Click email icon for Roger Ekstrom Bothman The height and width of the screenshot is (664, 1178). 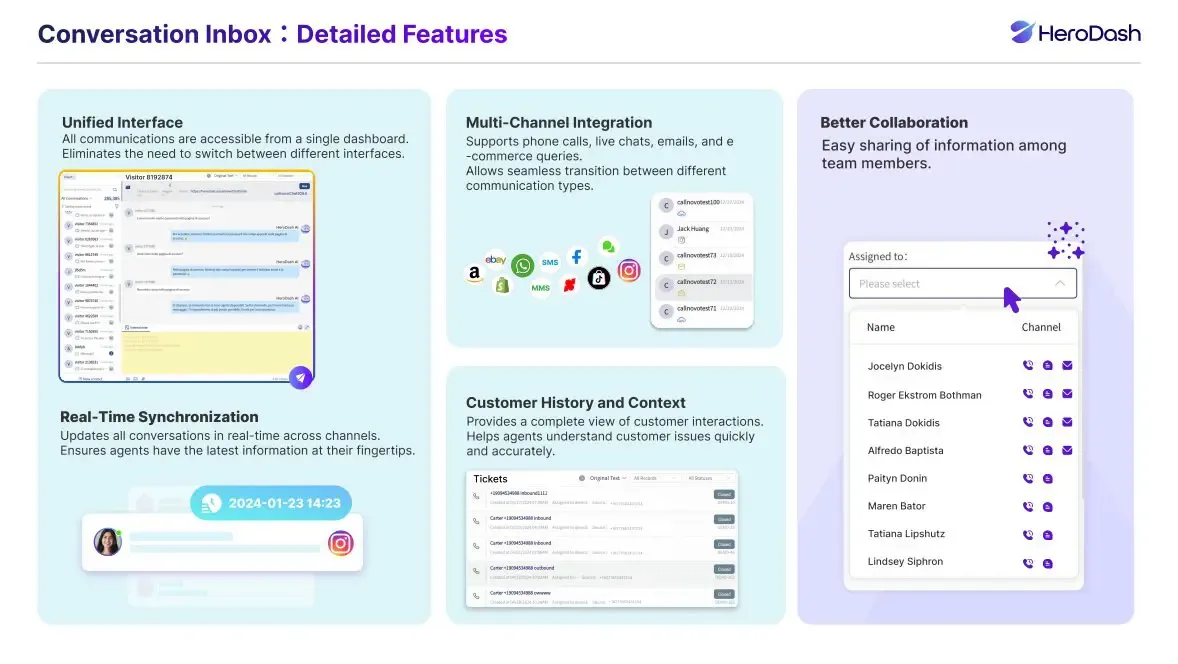coord(1067,394)
